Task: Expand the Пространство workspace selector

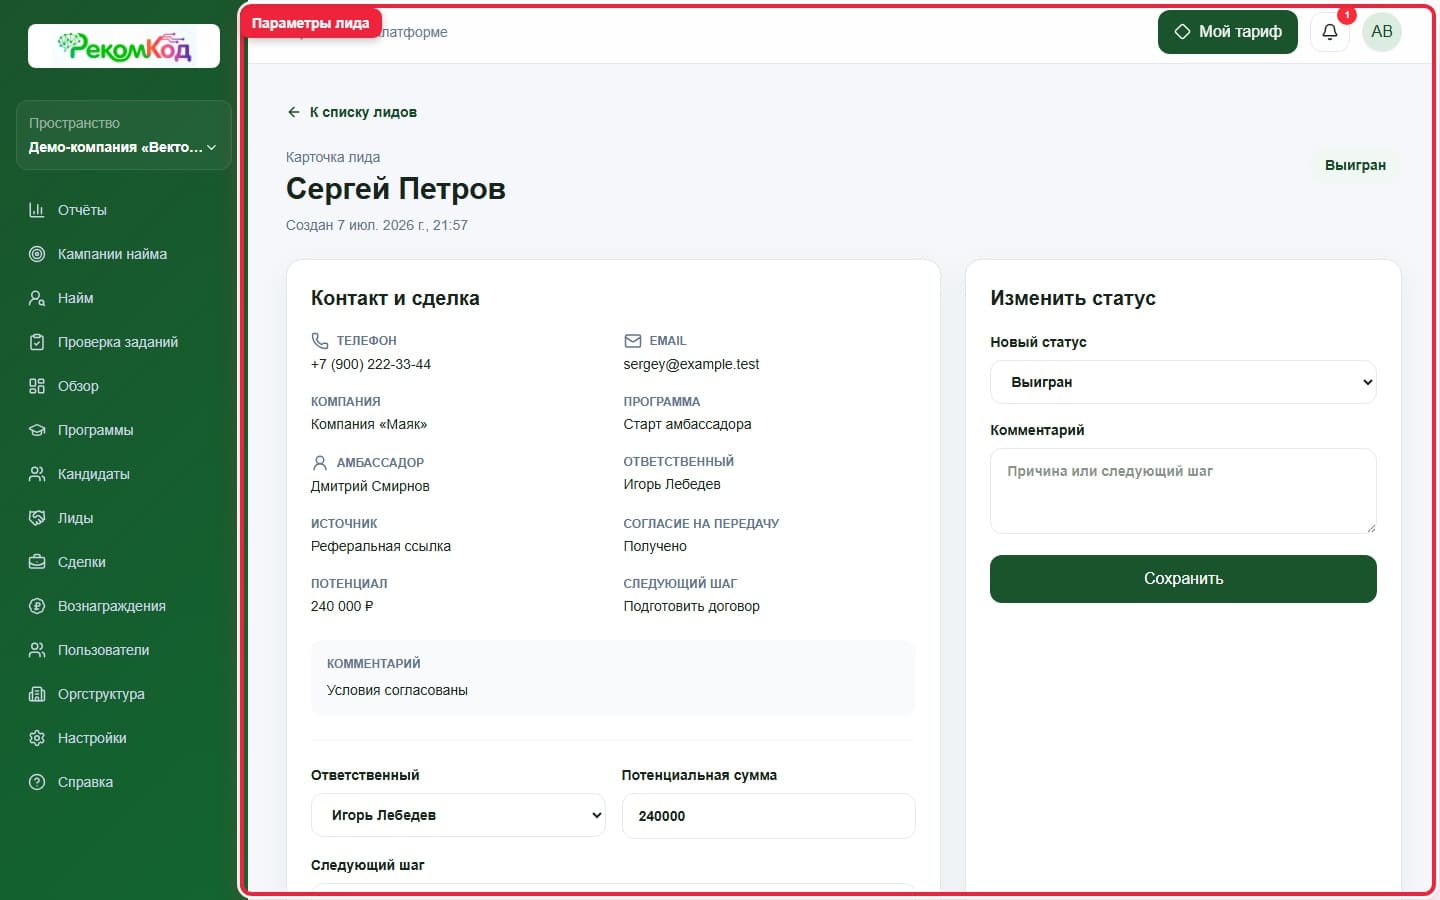Action: click(124, 135)
